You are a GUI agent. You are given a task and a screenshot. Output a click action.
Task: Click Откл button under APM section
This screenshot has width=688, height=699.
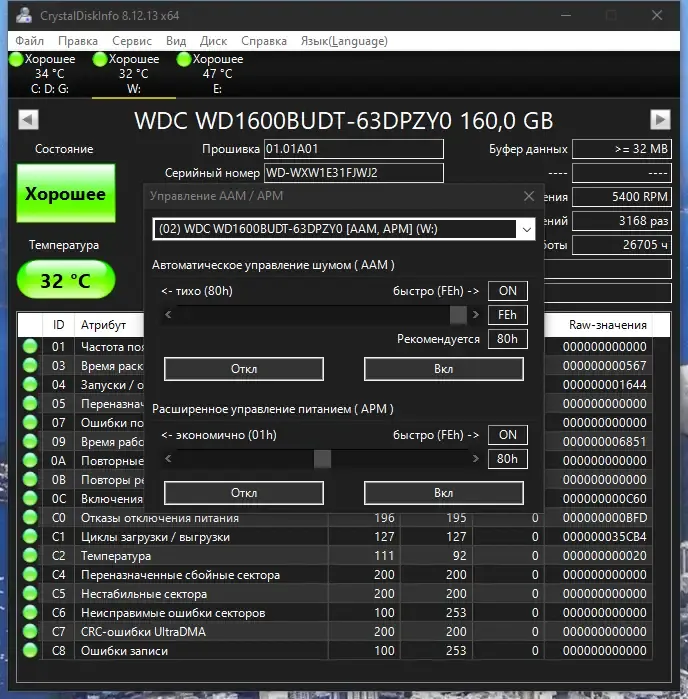tap(244, 493)
